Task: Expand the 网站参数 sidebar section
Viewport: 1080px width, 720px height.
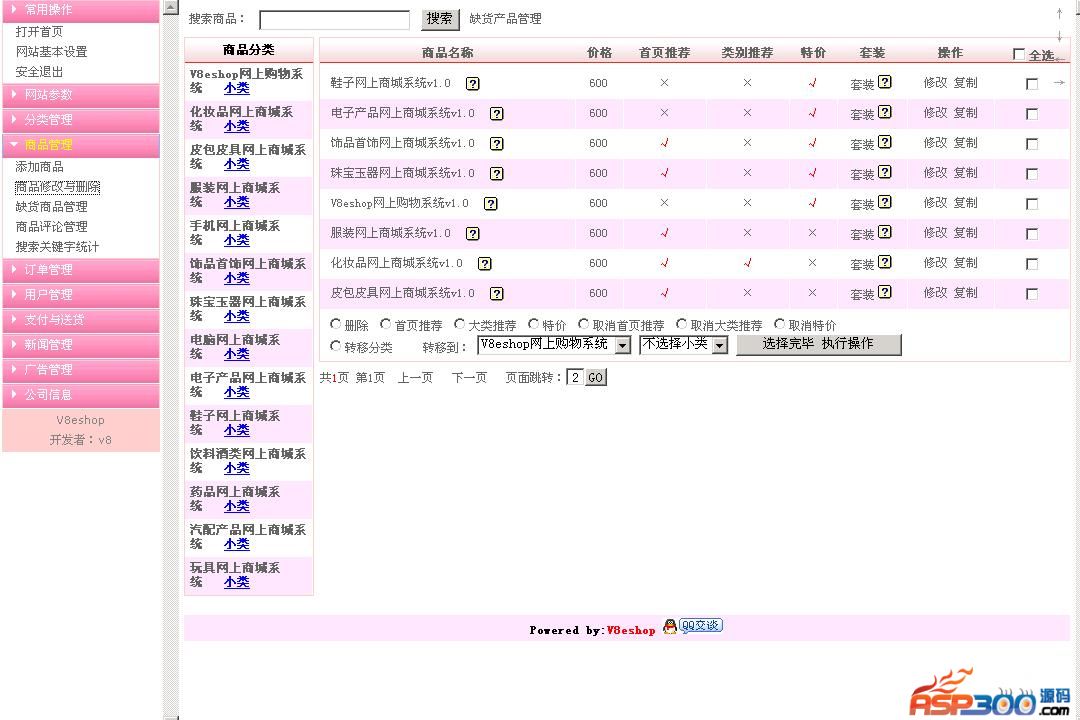Action: pos(81,95)
